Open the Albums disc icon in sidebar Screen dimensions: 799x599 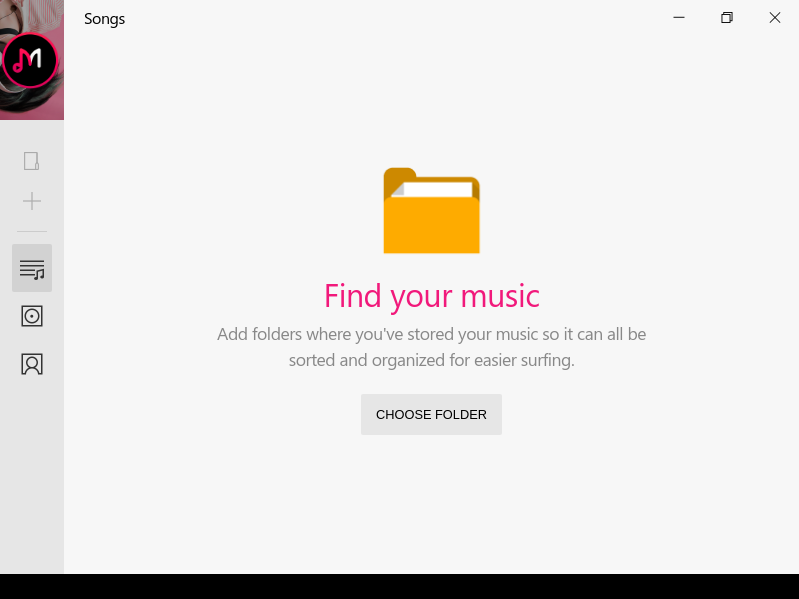point(32,316)
